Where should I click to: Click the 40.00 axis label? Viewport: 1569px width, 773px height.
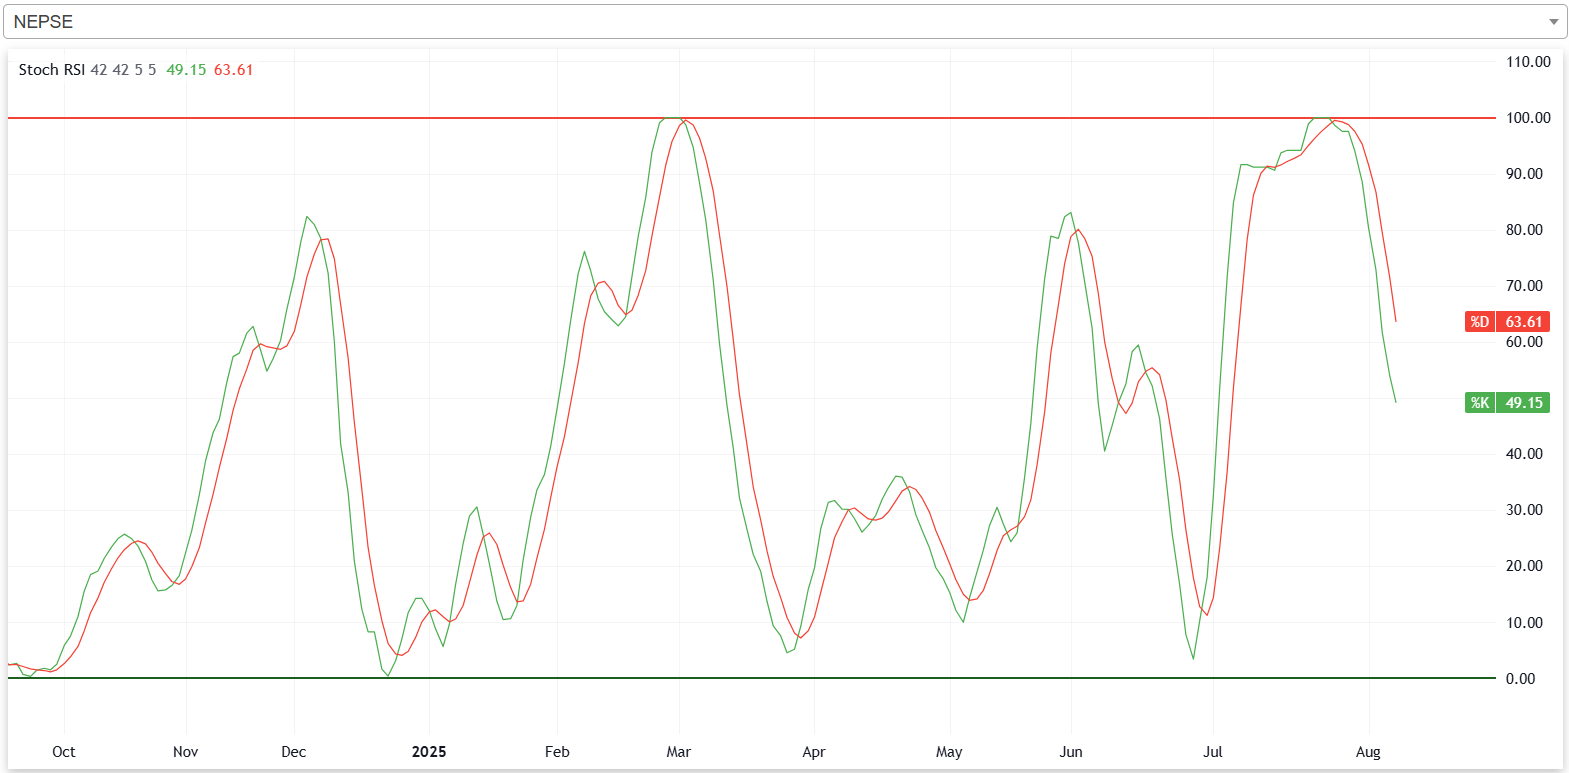(1524, 454)
